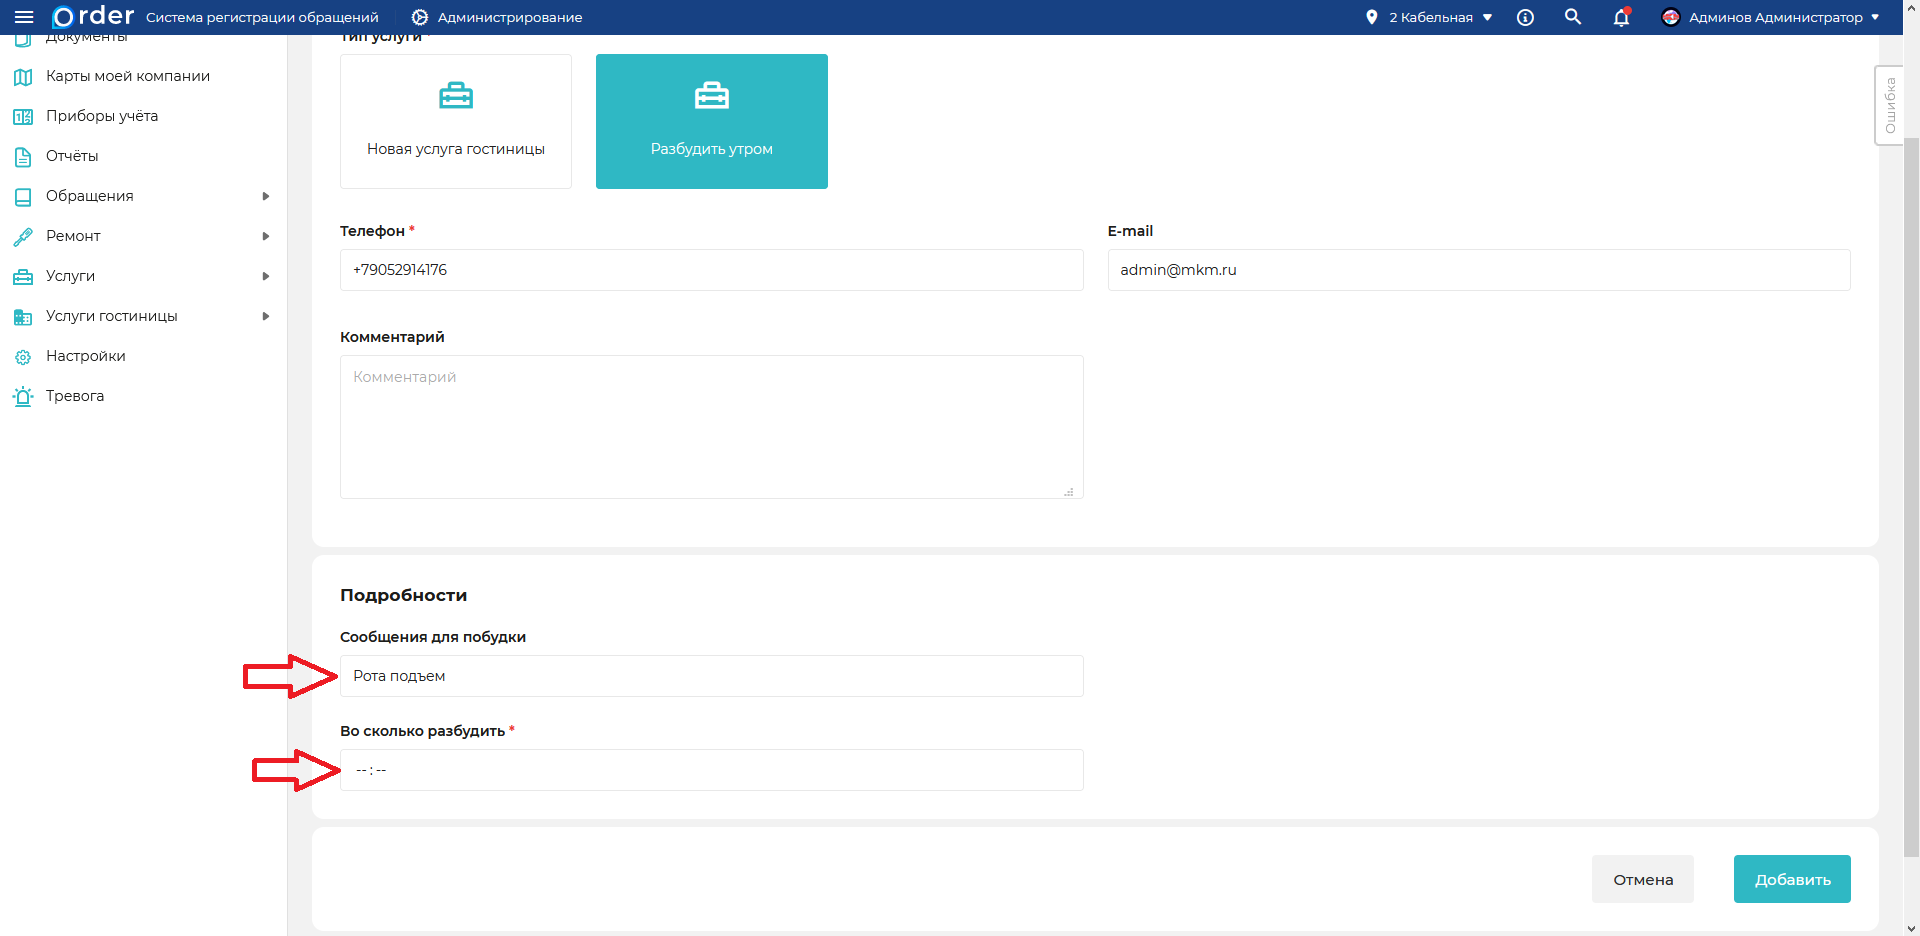This screenshot has height=936, width=1920.
Task: Go to Администрирование section
Action: tap(497, 17)
